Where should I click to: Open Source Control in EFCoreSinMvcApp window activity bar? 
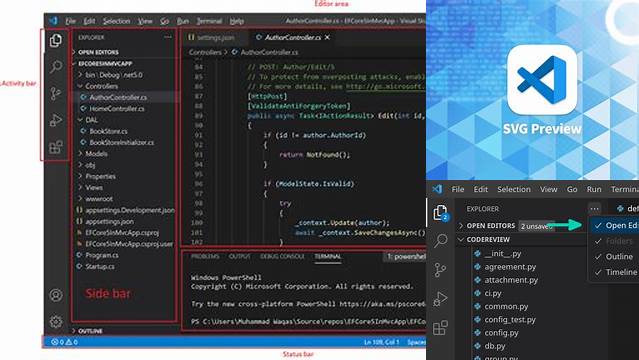(55, 93)
